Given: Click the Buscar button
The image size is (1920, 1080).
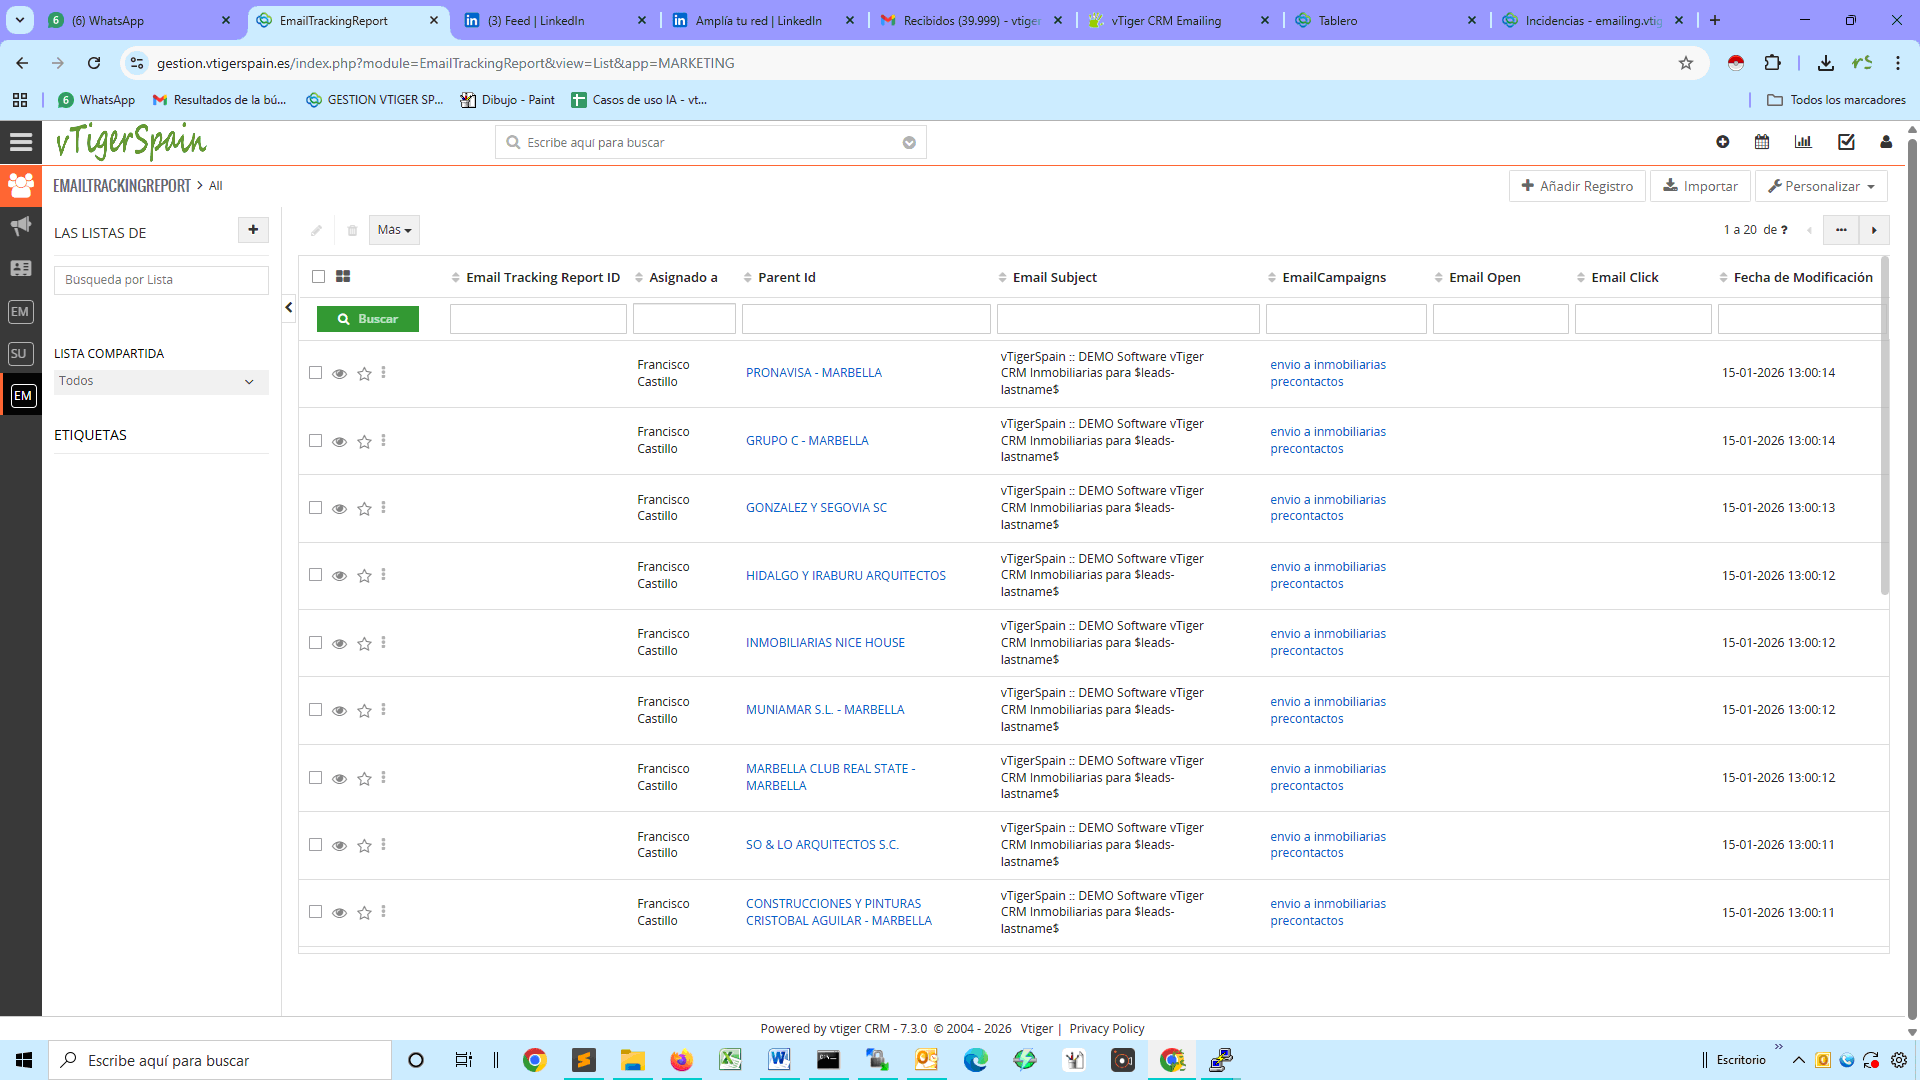Looking at the screenshot, I should click(368, 318).
